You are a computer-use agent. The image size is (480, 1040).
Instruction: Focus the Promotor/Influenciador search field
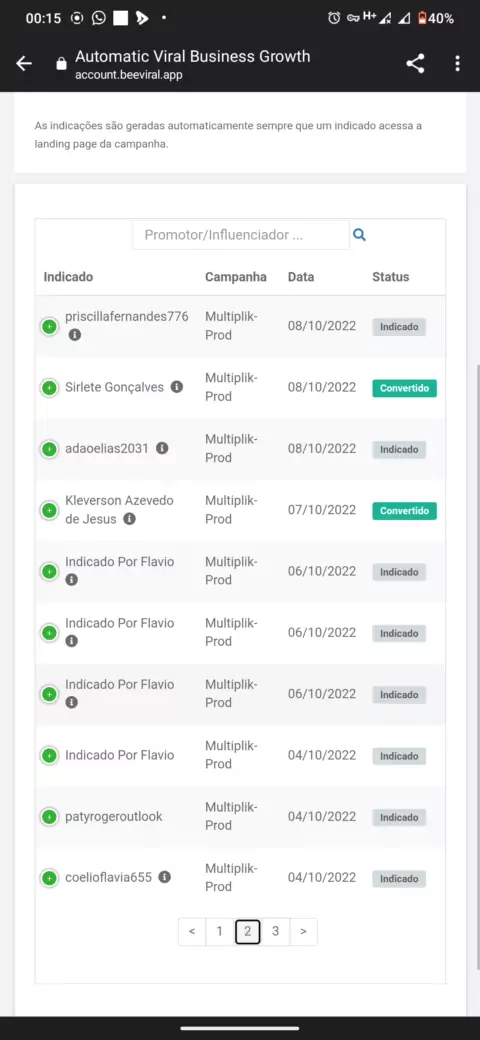click(241, 235)
